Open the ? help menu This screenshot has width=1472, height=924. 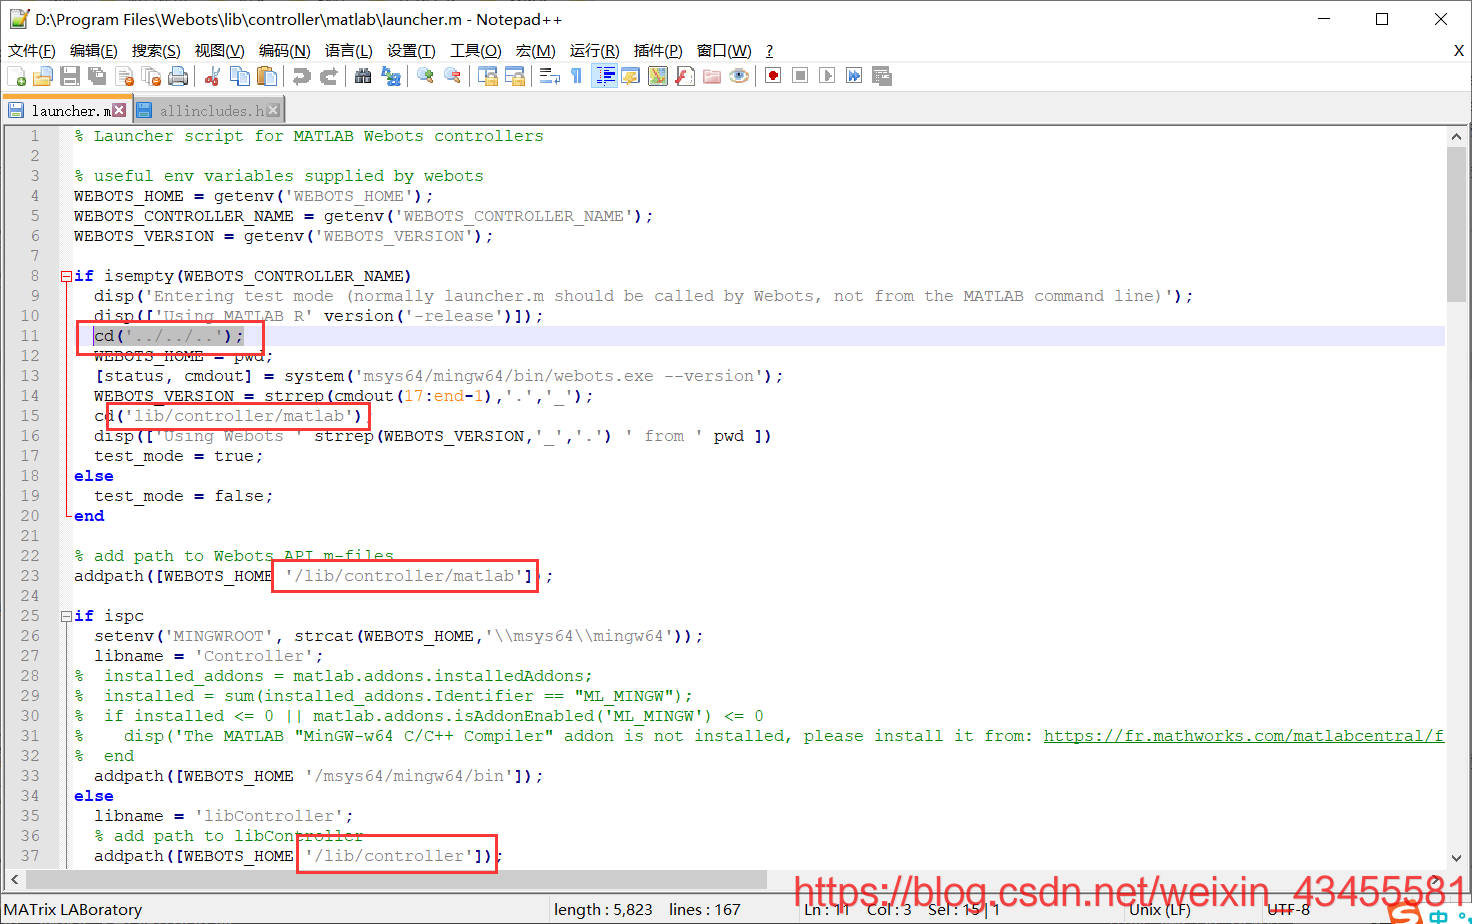pos(769,50)
